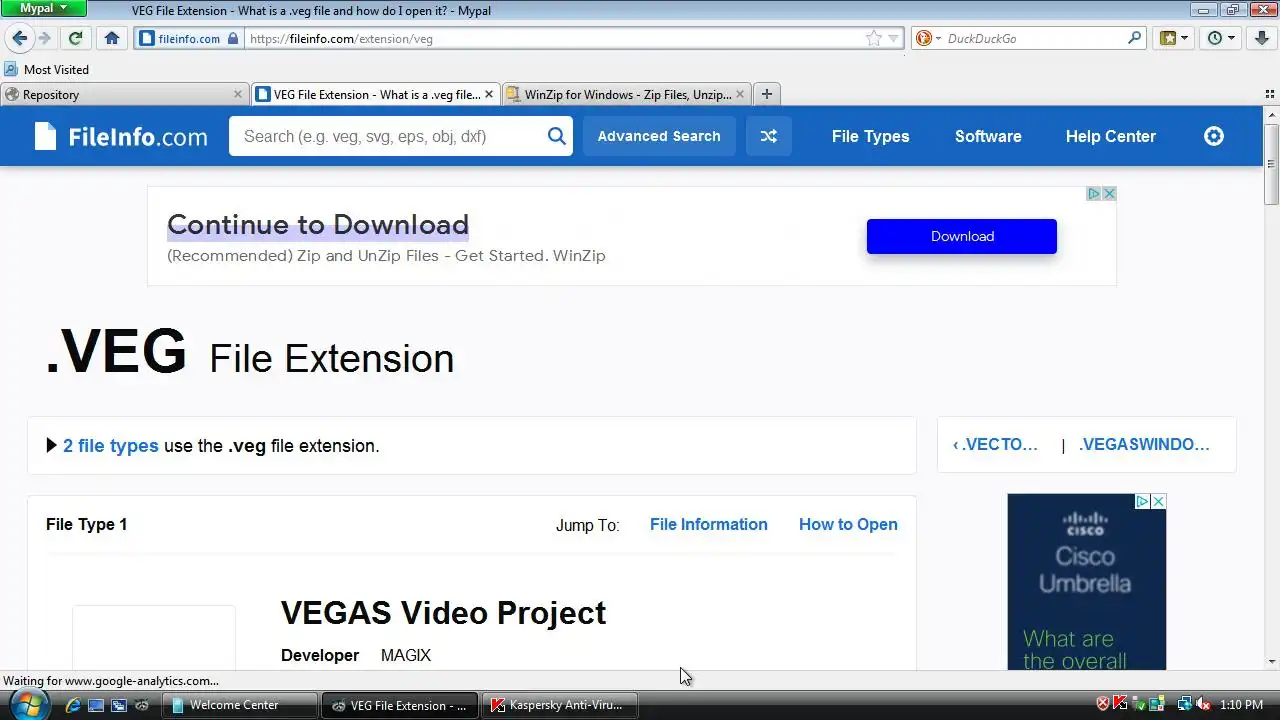This screenshot has width=1280, height=720.
Task: Go forward one page
Action: 44,38
